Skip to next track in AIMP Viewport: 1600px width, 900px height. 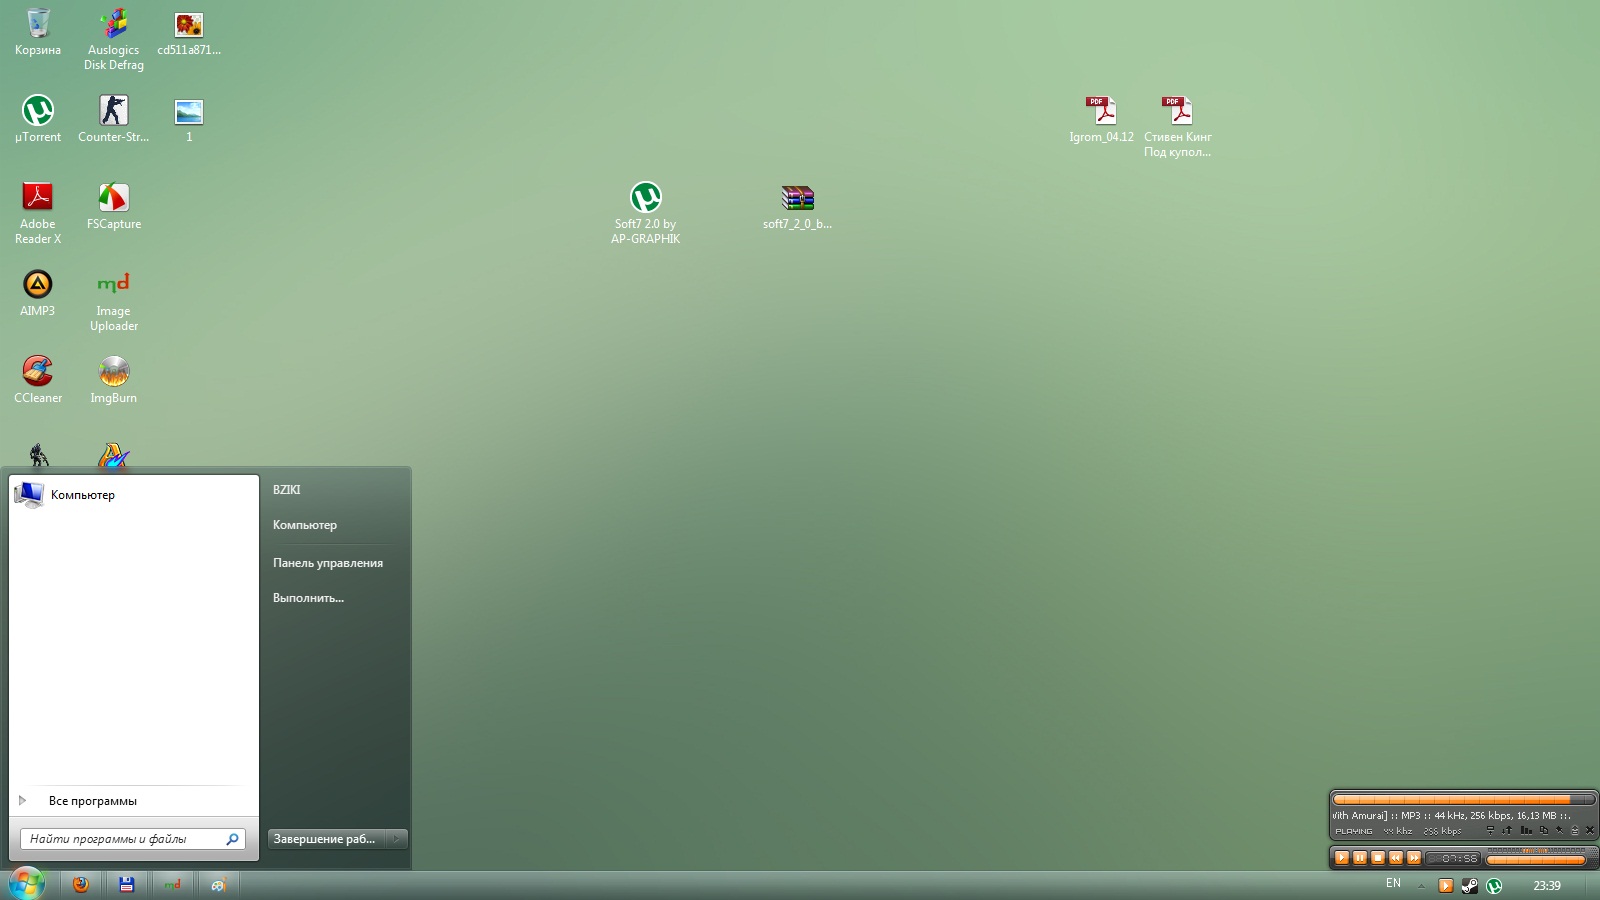click(1414, 858)
